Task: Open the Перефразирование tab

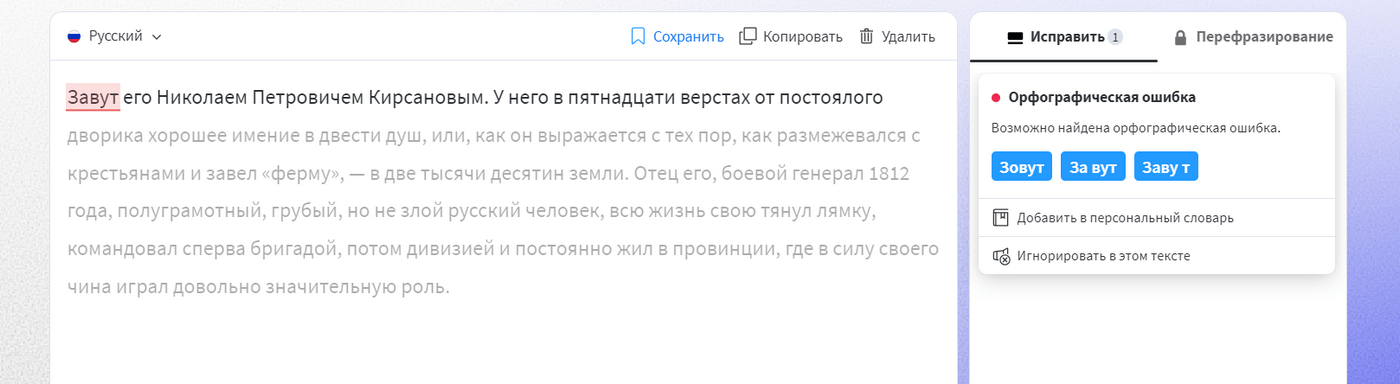Action: (1252, 37)
